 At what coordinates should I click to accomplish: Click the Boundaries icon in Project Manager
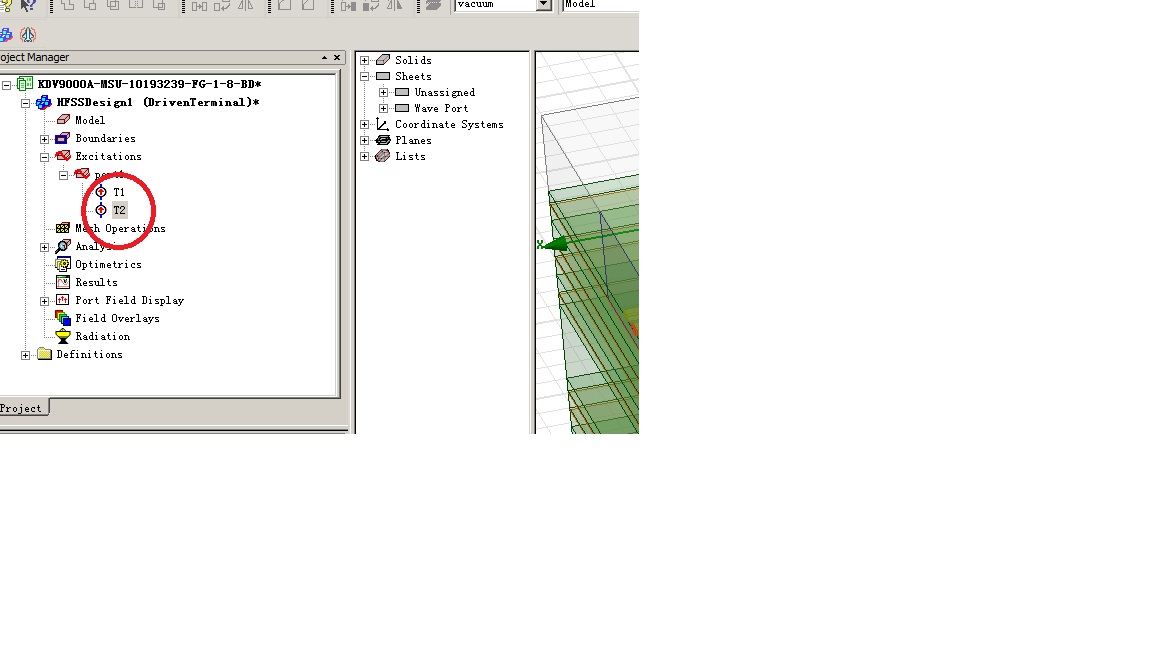63,138
